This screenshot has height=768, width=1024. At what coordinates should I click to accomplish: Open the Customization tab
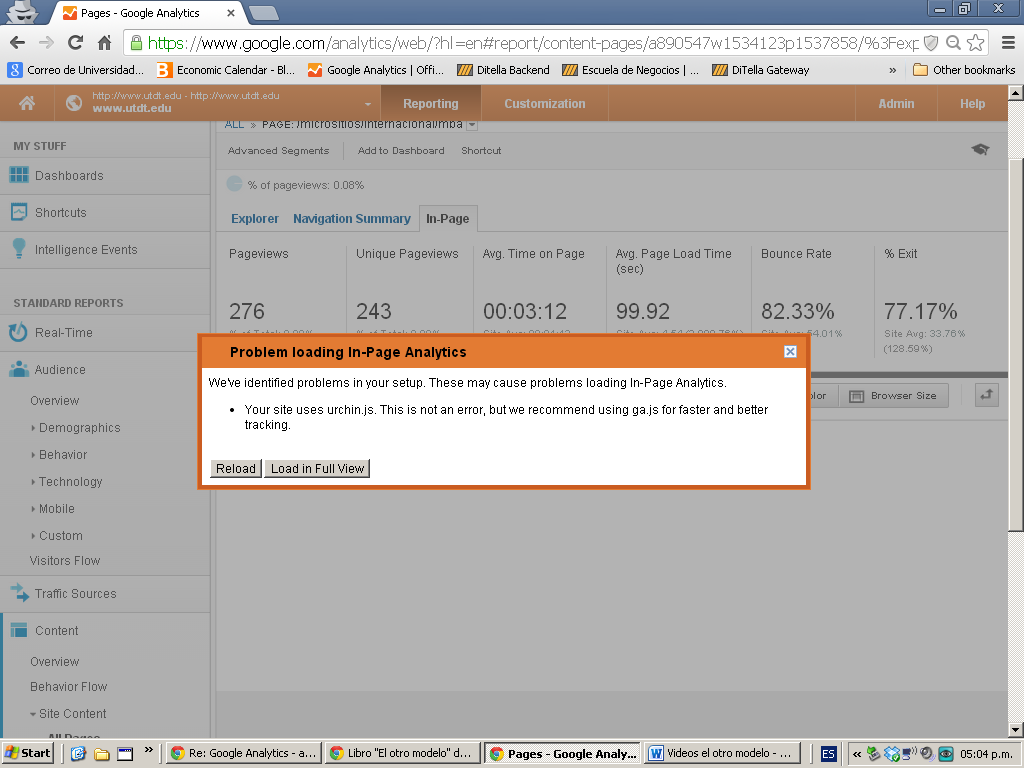click(545, 103)
